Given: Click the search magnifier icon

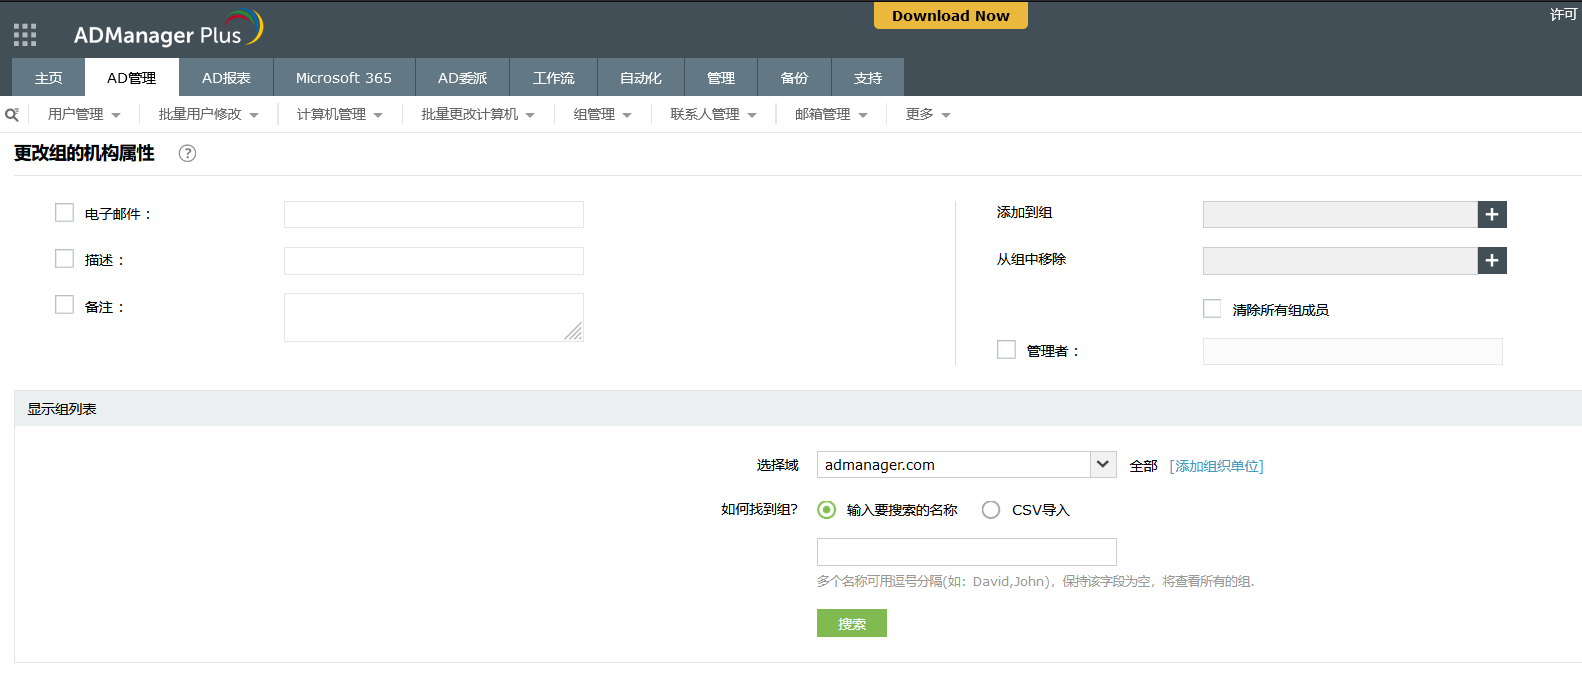Looking at the screenshot, I should [x=12, y=115].
